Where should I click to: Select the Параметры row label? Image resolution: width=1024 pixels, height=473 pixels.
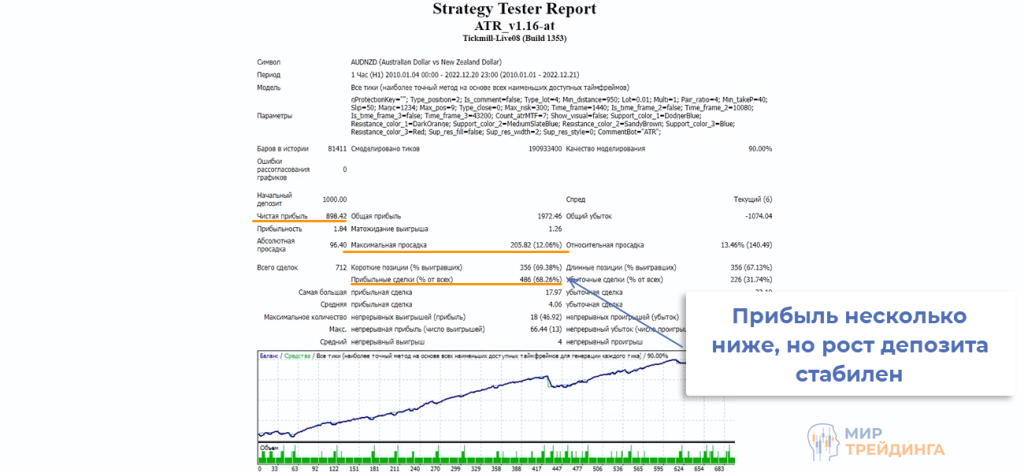pos(276,115)
